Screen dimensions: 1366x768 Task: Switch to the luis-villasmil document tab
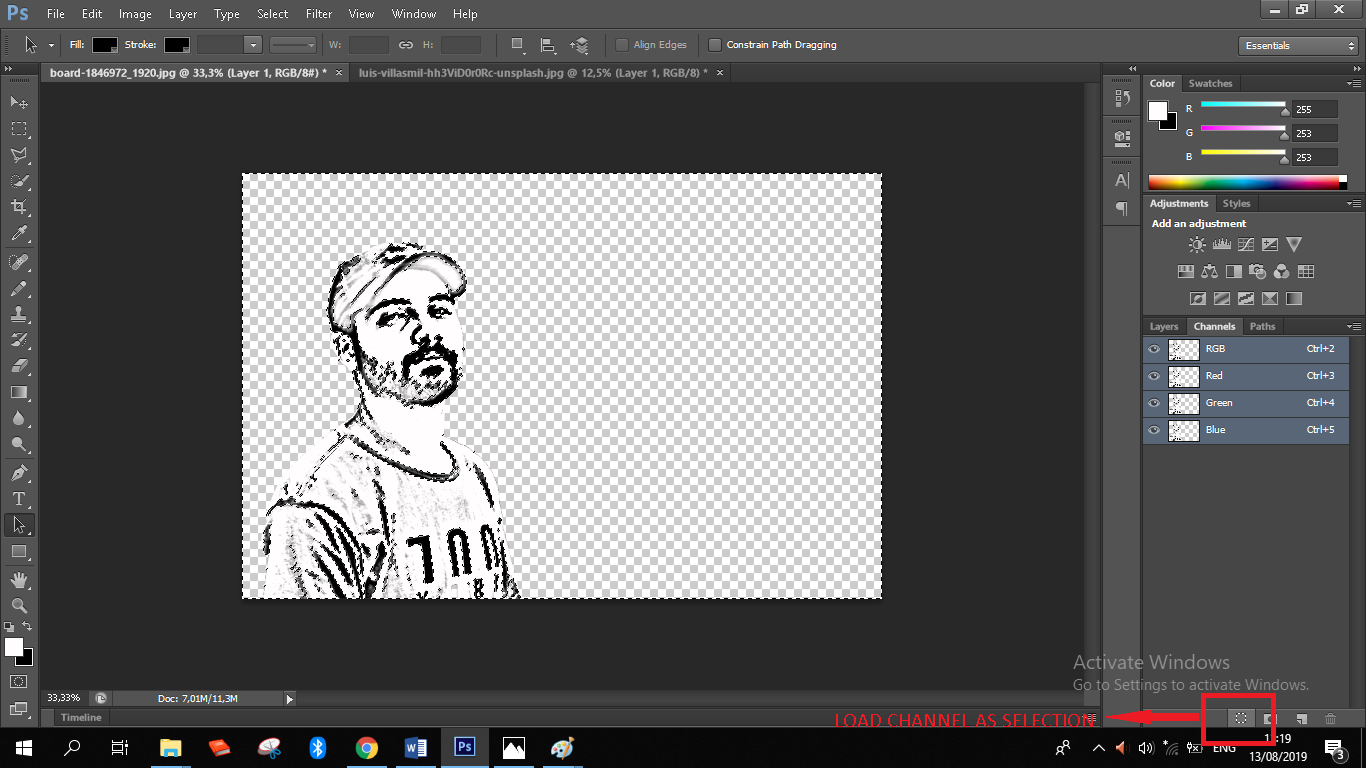(532, 73)
